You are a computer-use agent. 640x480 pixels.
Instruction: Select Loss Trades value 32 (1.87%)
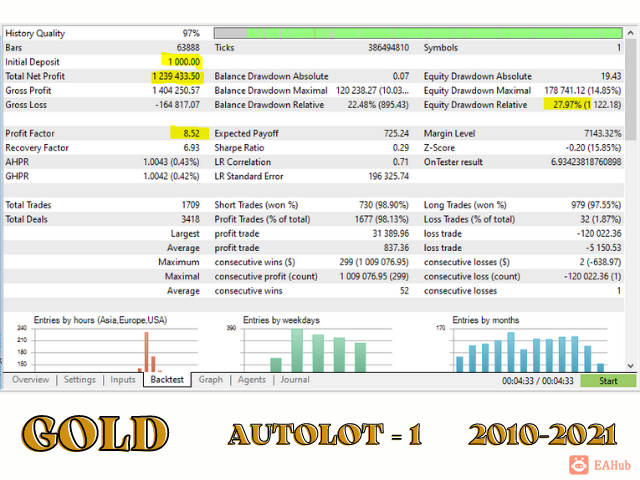tap(601, 219)
